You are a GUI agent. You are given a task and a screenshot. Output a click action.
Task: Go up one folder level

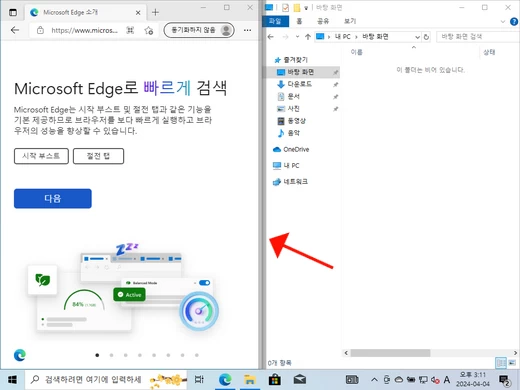(x=308, y=37)
